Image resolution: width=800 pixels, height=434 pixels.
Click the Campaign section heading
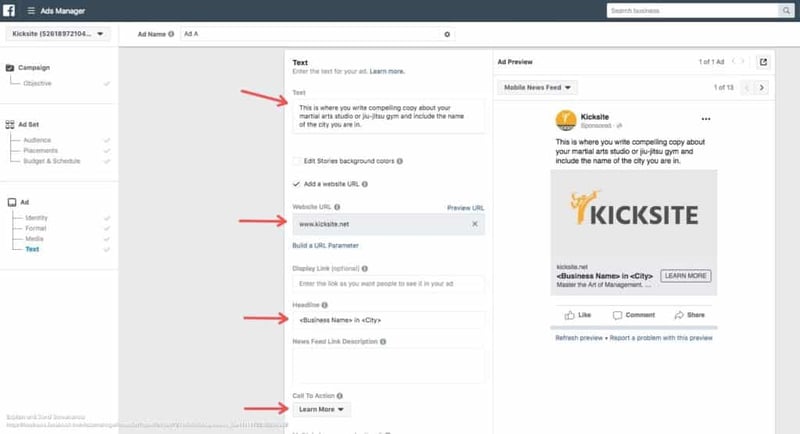point(34,68)
